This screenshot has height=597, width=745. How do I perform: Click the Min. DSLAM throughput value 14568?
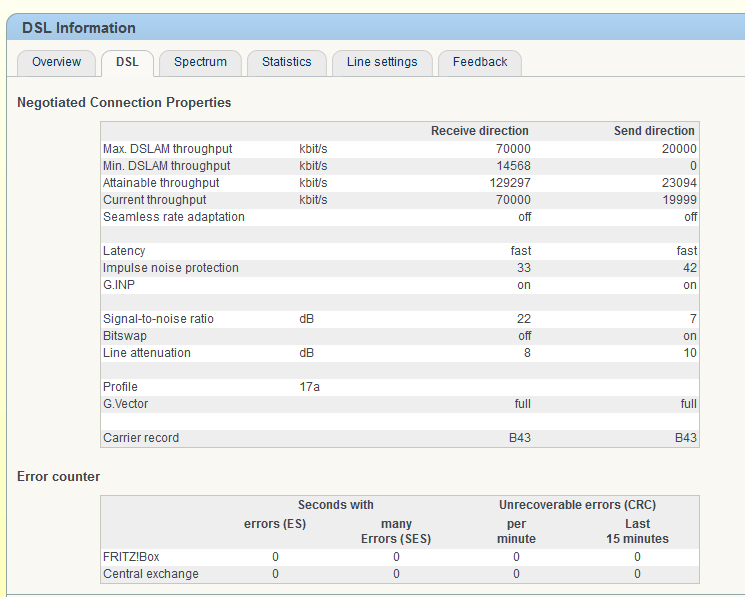511,166
